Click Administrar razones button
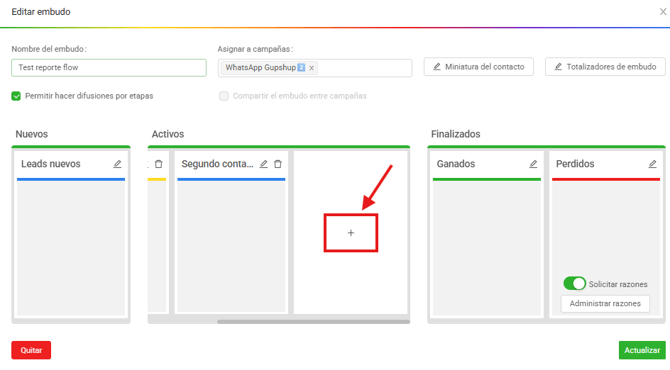The width and height of the screenshot is (670, 370). click(x=605, y=304)
